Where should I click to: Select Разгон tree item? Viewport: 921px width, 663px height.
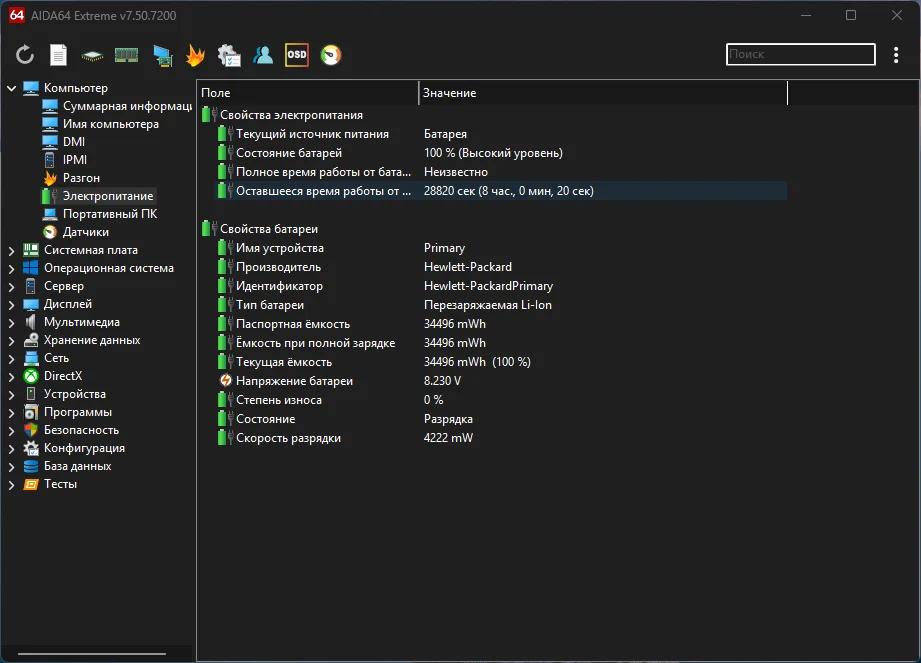[x=81, y=178]
